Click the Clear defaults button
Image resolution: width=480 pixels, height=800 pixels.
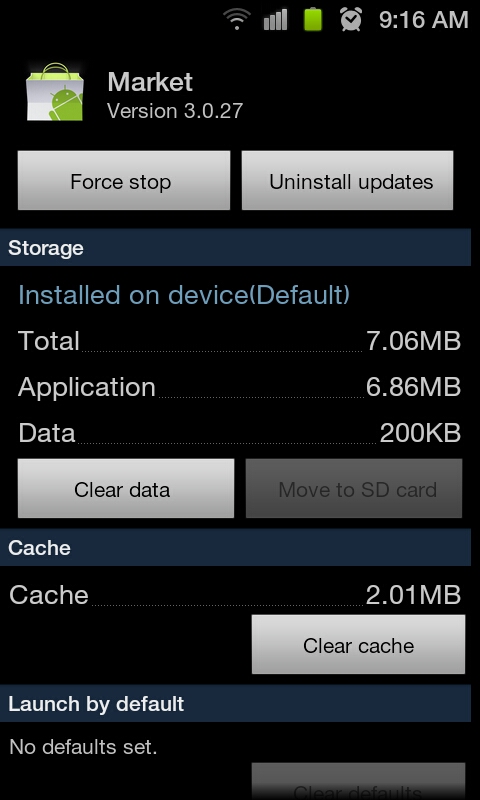[x=359, y=782]
